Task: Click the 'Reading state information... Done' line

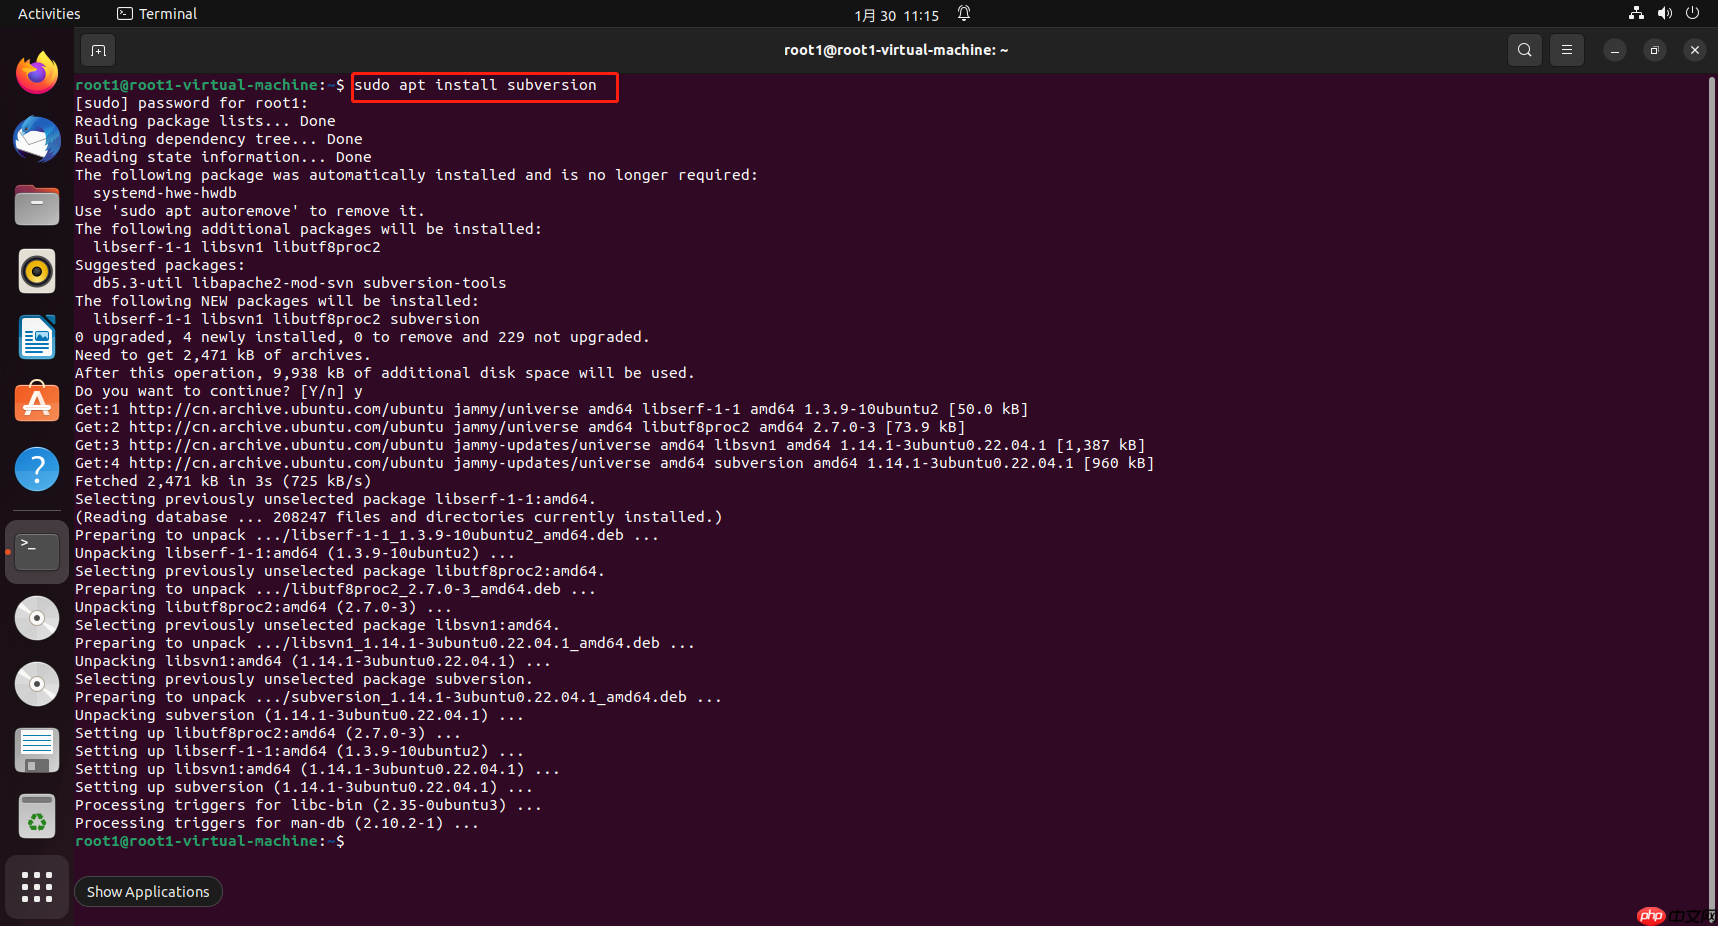Action: click(x=223, y=158)
